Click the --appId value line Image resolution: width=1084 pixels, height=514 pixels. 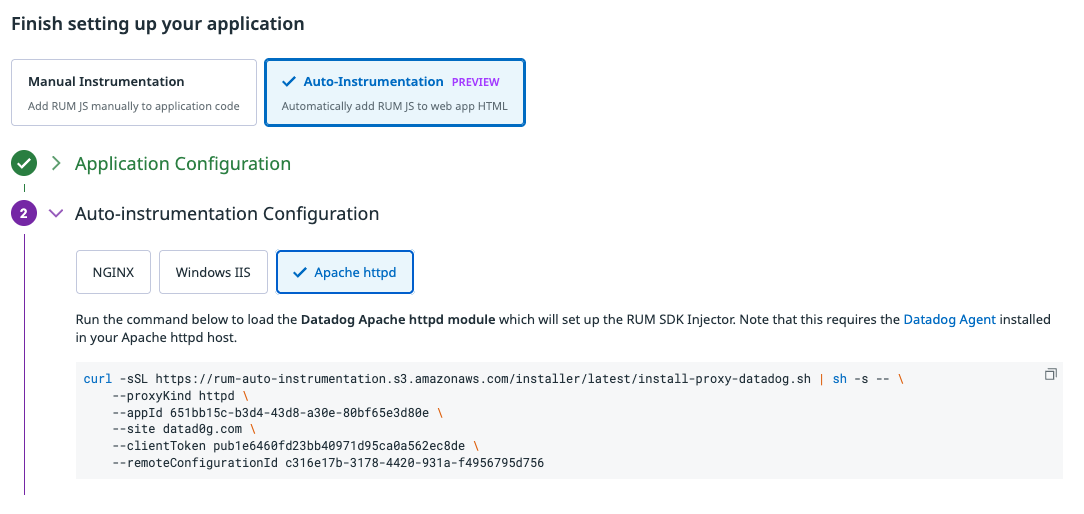(277, 413)
